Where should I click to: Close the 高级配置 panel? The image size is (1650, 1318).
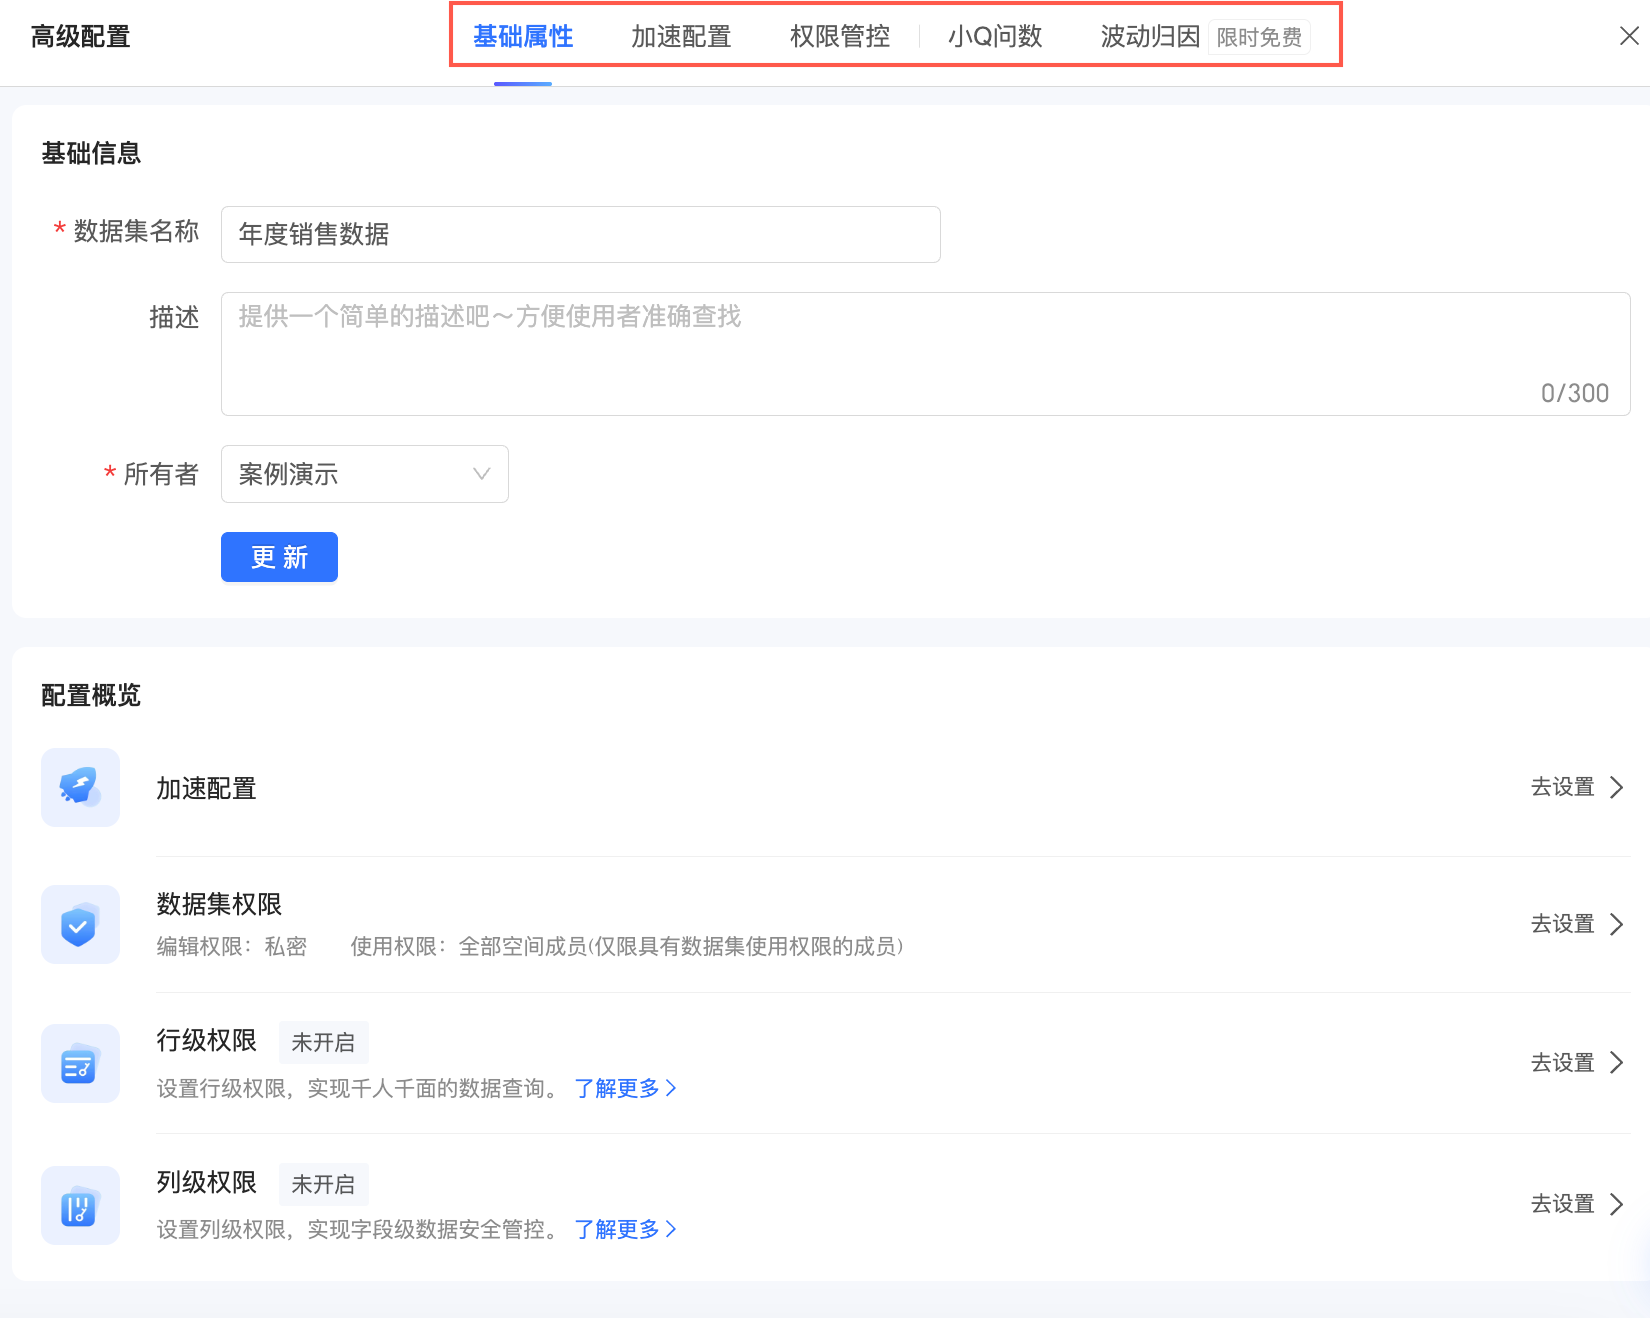1629,36
